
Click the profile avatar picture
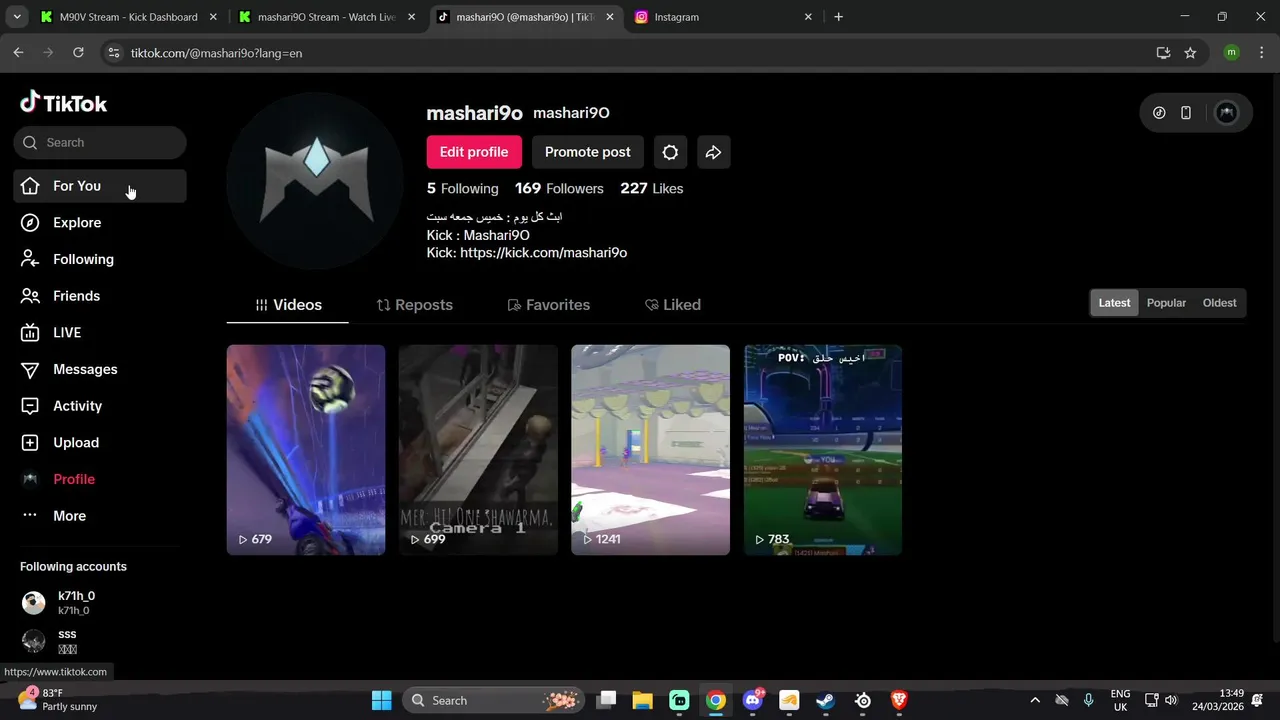(x=316, y=181)
